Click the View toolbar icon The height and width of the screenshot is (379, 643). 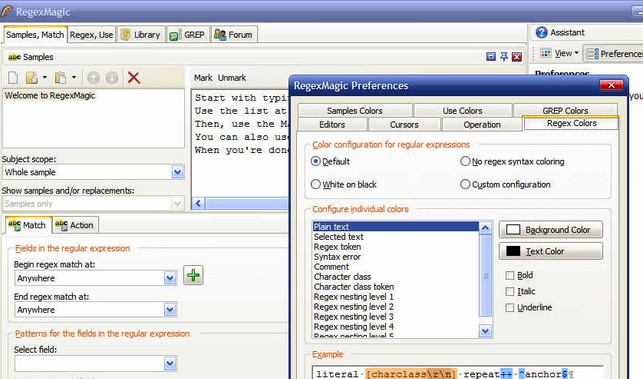tap(545, 53)
